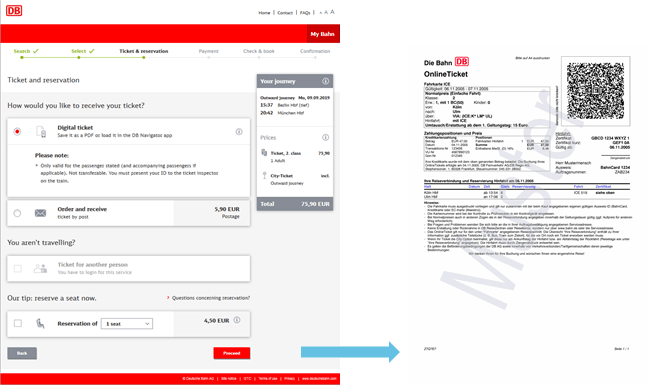This screenshot has width=647, height=385.
Task: Go to the Select step
Action: [78, 51]
